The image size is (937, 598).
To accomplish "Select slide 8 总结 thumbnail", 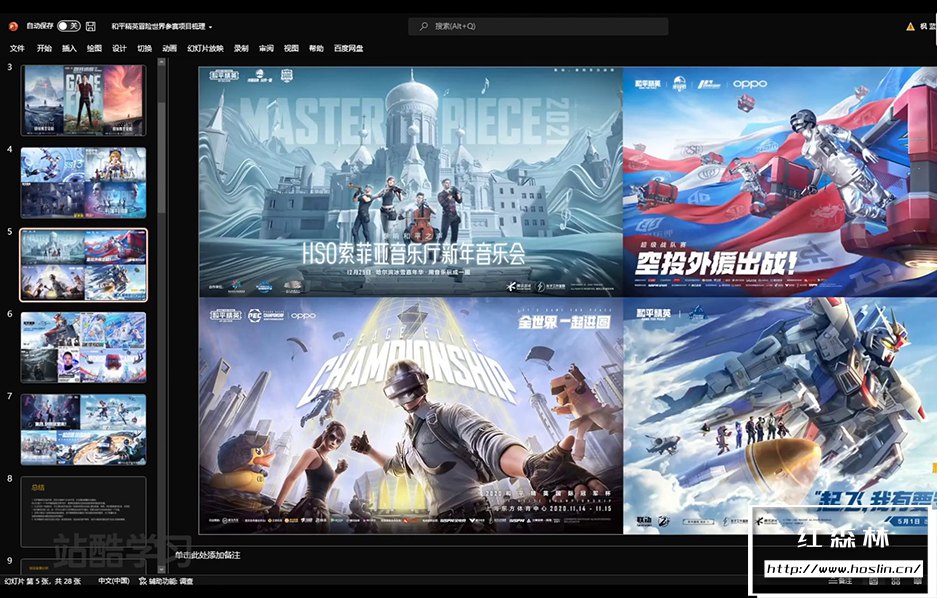I will tap(84, 511).
